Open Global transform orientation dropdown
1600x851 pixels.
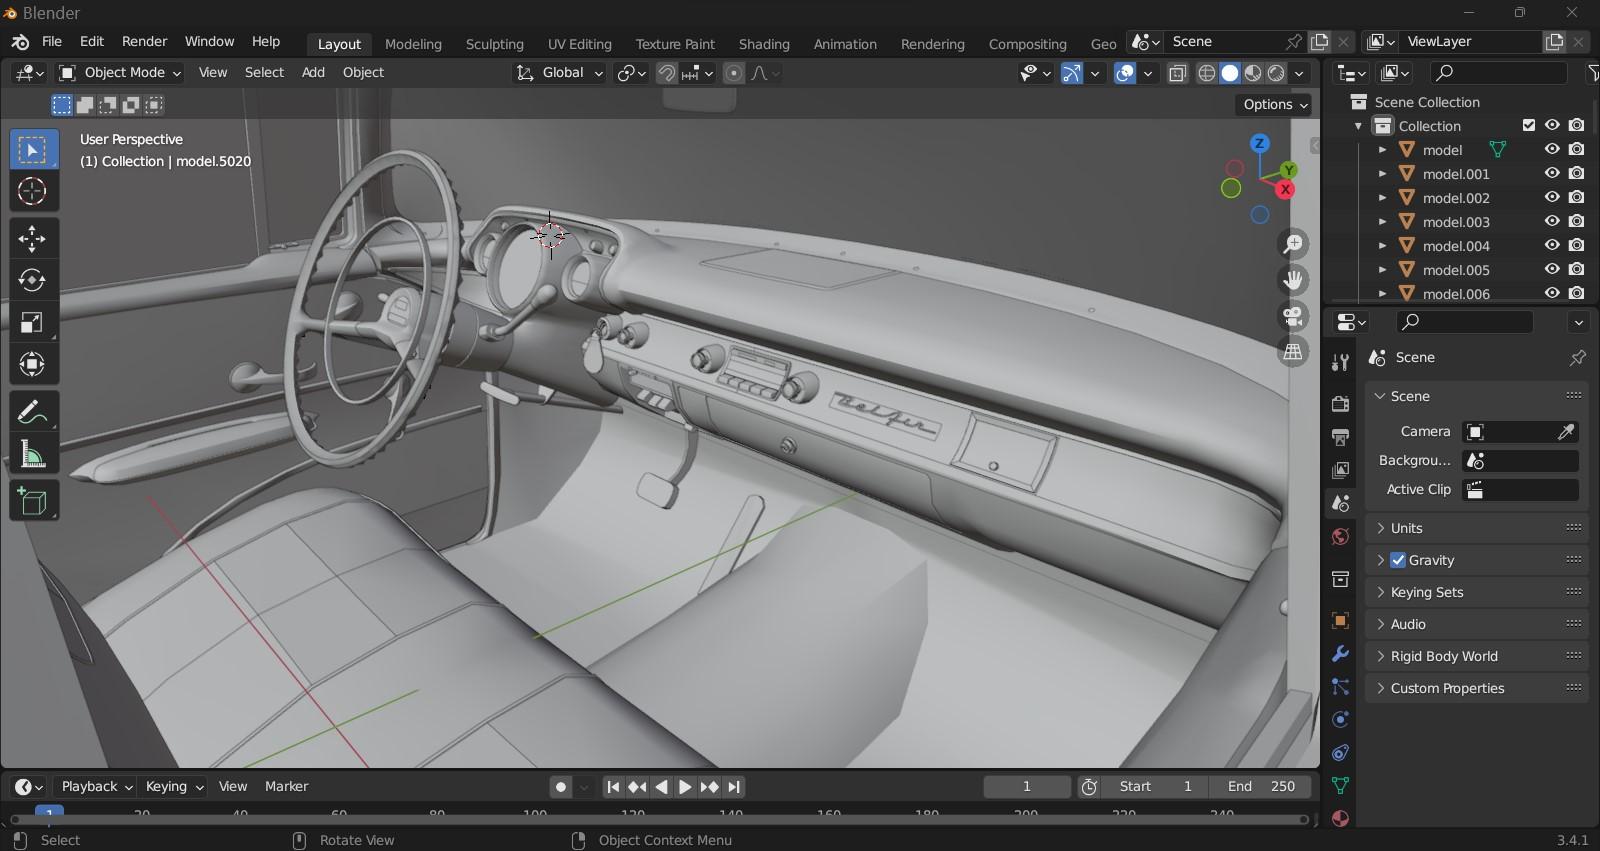[560, 73]
